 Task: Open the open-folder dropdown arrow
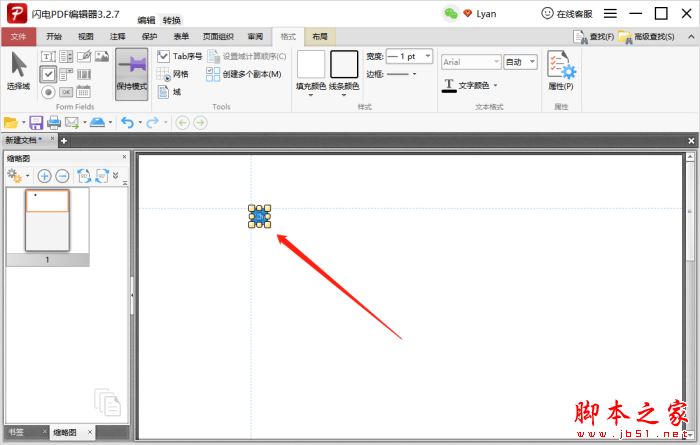23,122
